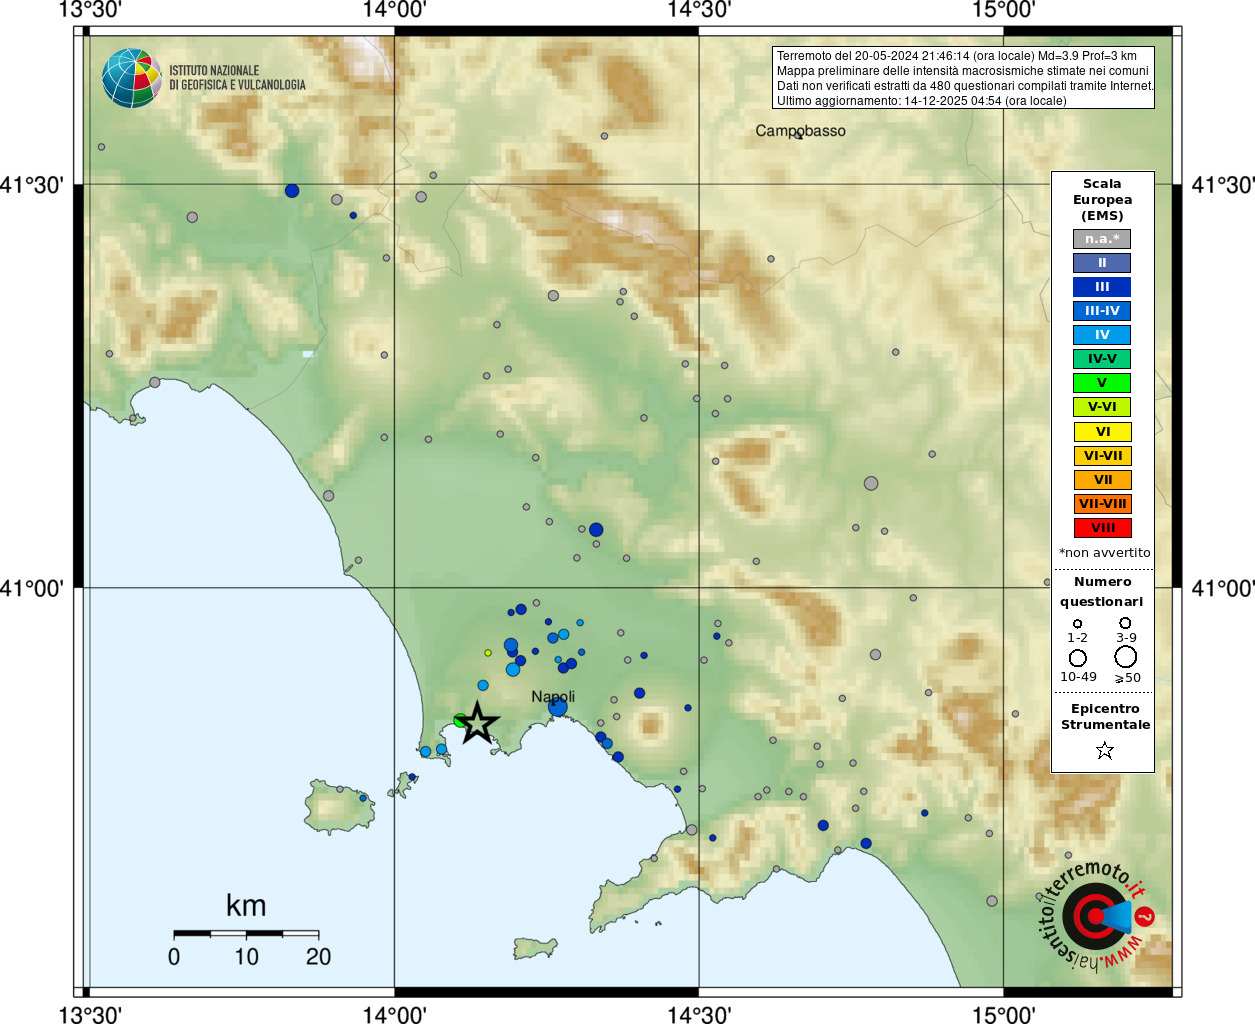Image resolution: width=1255 pixels, height=1024 pixels.
Task: Click the green intensity V circle near the epicenter
Action: [460, 720]
